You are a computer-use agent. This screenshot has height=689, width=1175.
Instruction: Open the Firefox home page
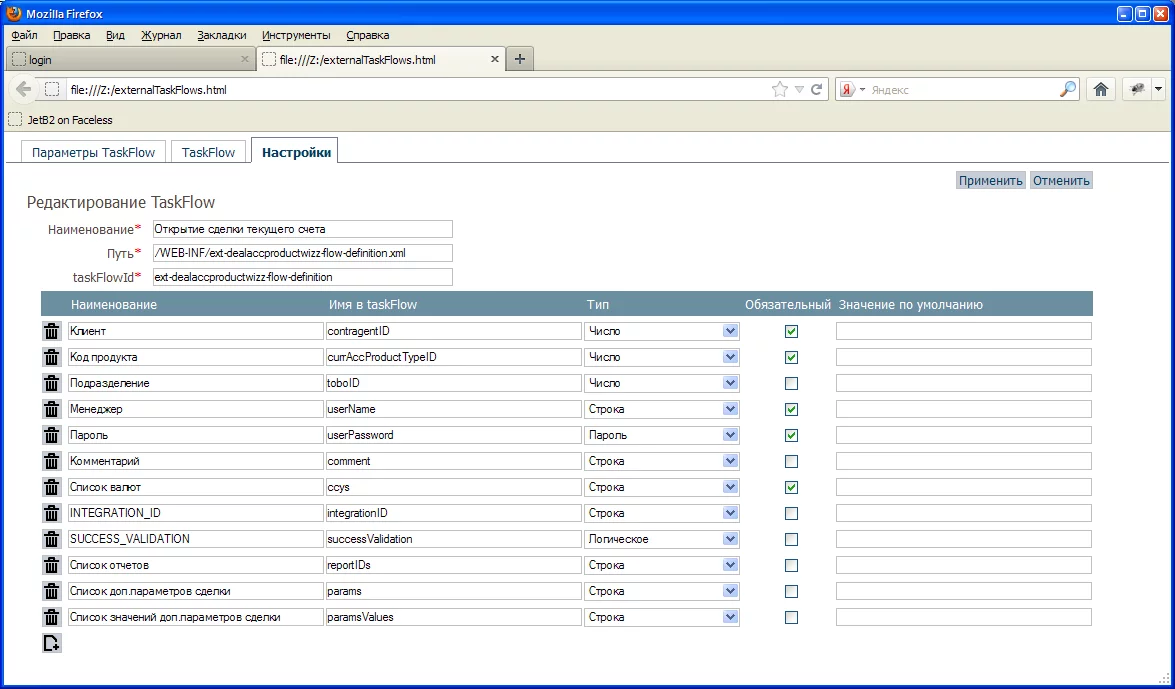click(x=1100, y=89)
